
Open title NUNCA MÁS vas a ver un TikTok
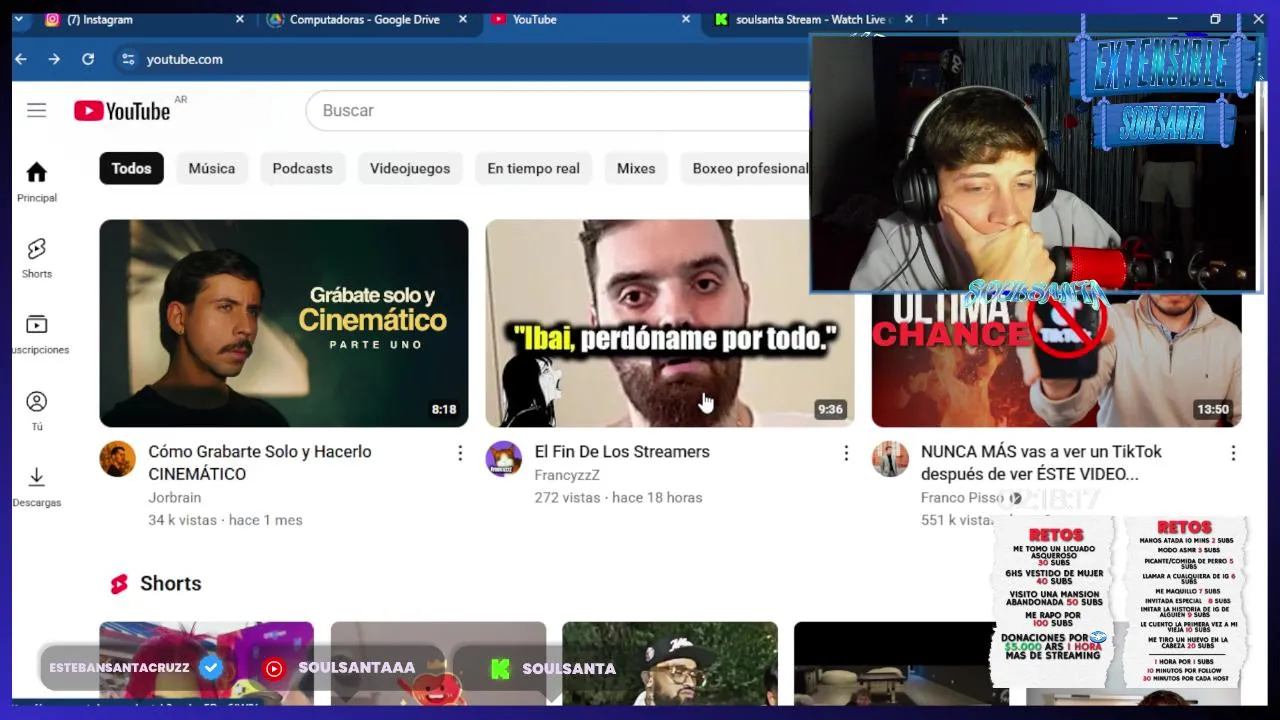click(1041, 463)
